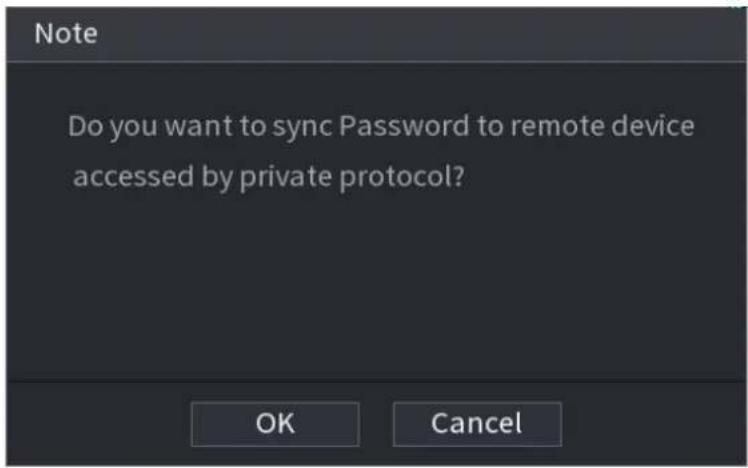The image size is (748, 468).
Task: Click the OK button
Action: point(275,424)
